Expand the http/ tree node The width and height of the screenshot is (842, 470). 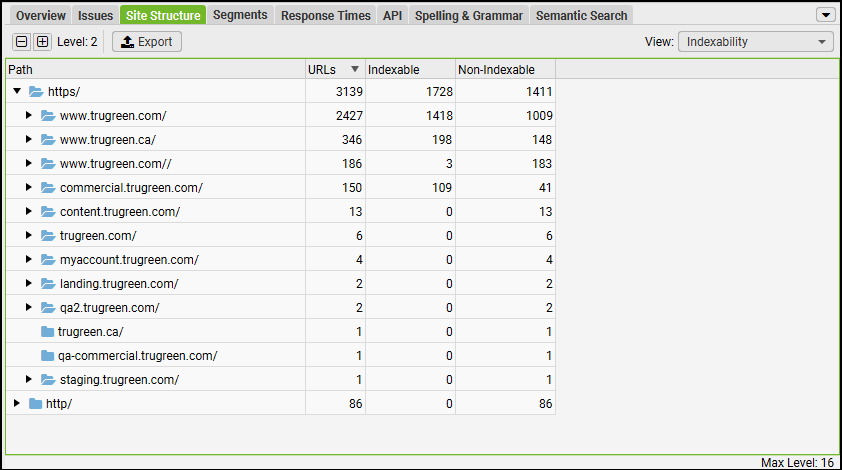[x=17, y=403]
